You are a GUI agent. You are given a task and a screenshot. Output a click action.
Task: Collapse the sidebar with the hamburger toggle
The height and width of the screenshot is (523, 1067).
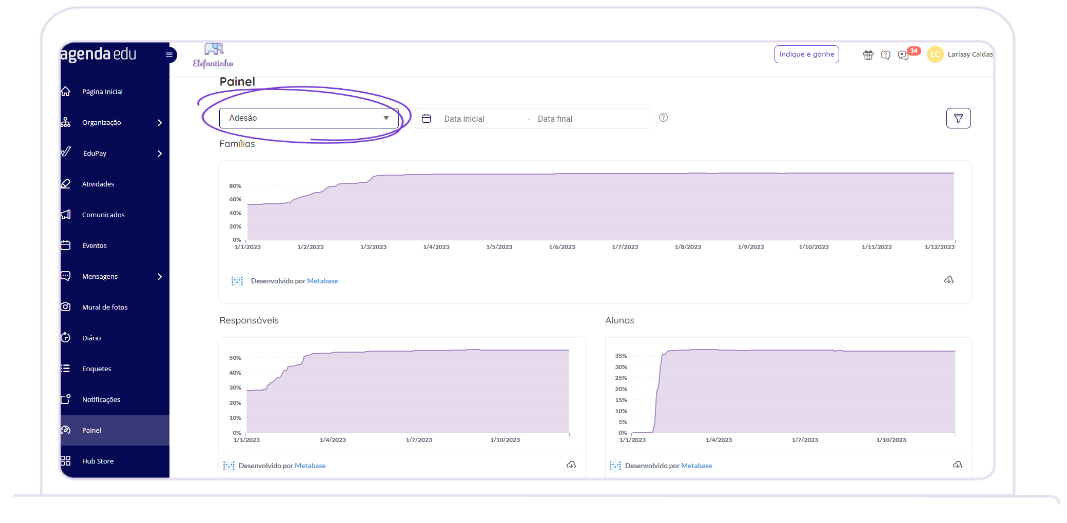(169, 54)
